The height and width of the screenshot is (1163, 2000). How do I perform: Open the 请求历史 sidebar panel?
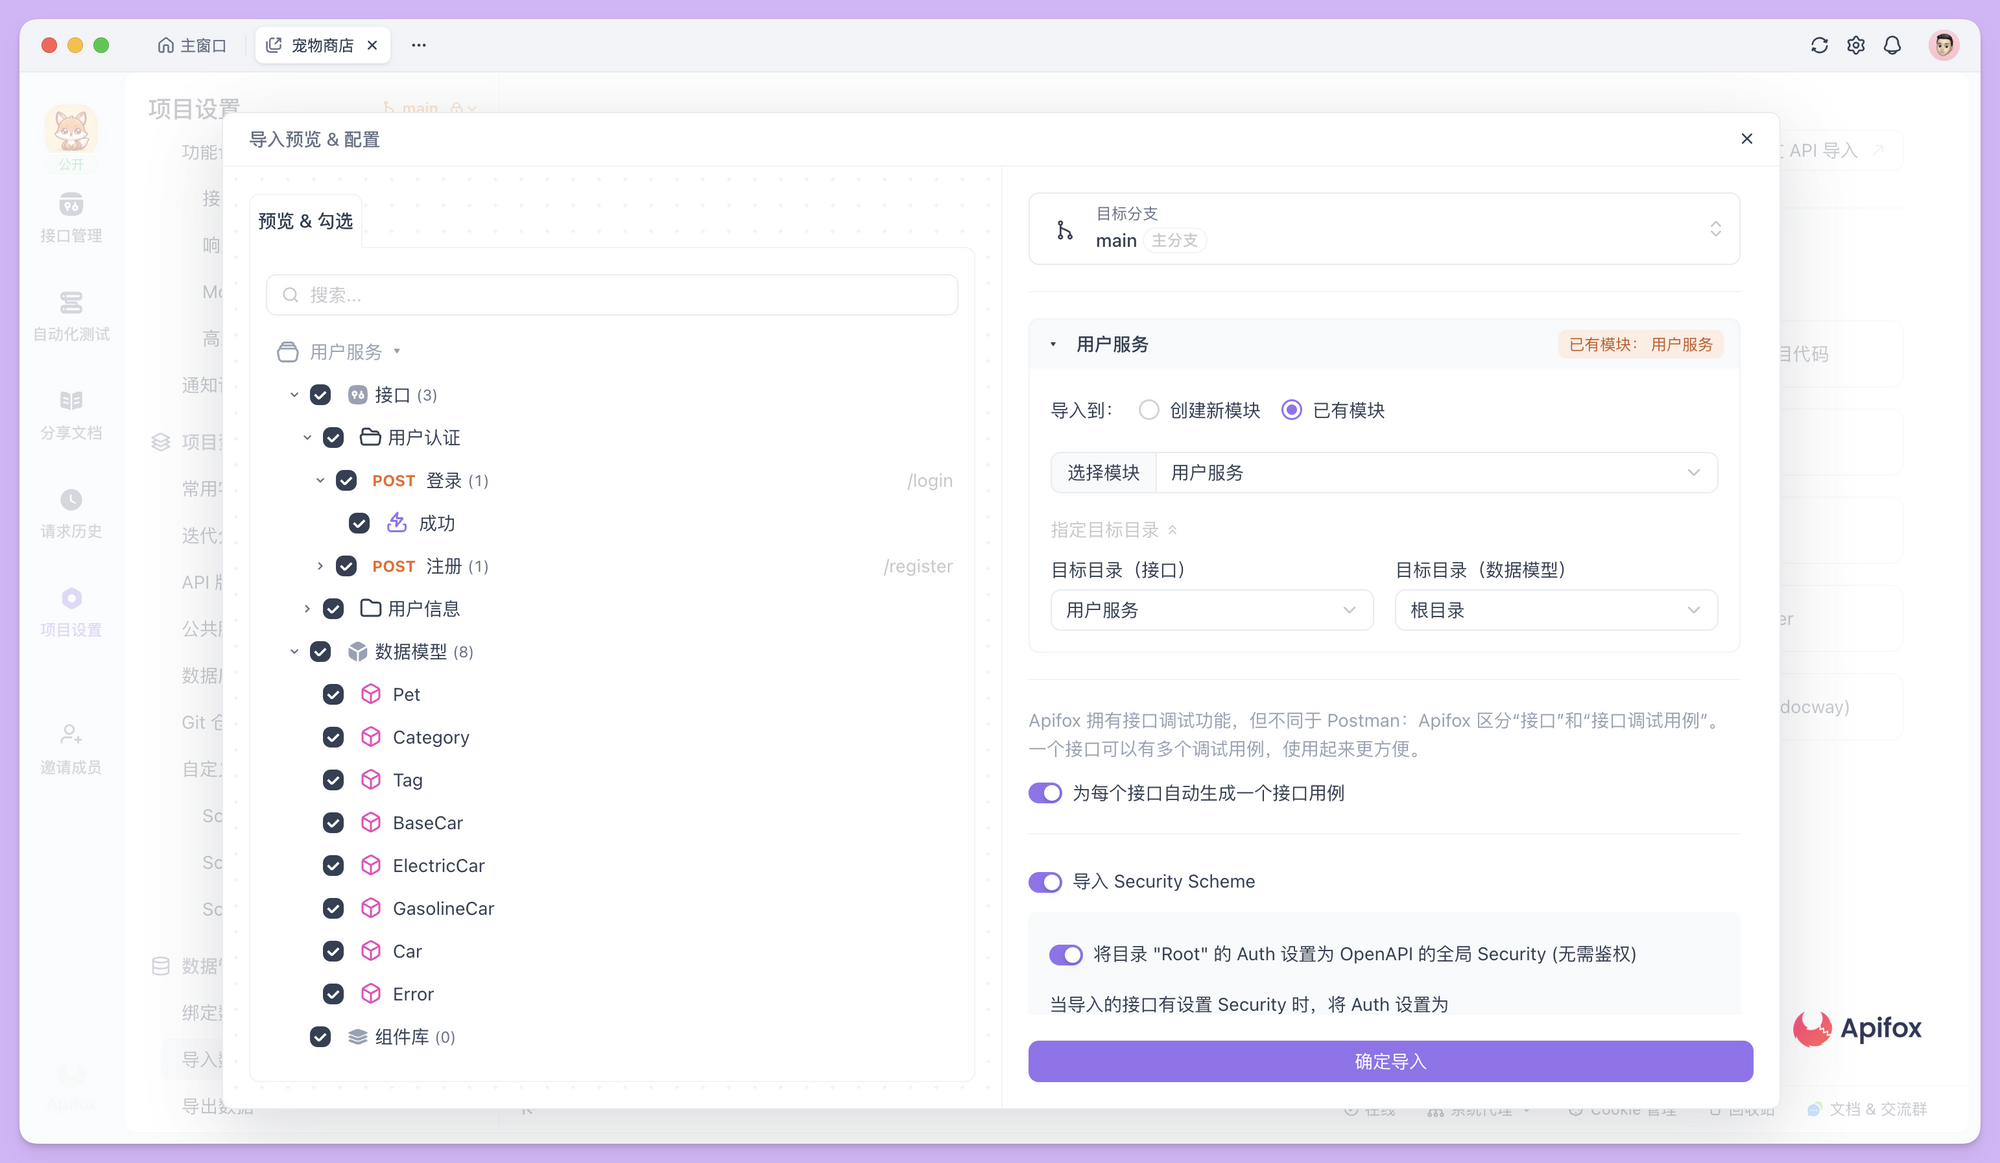70,513
